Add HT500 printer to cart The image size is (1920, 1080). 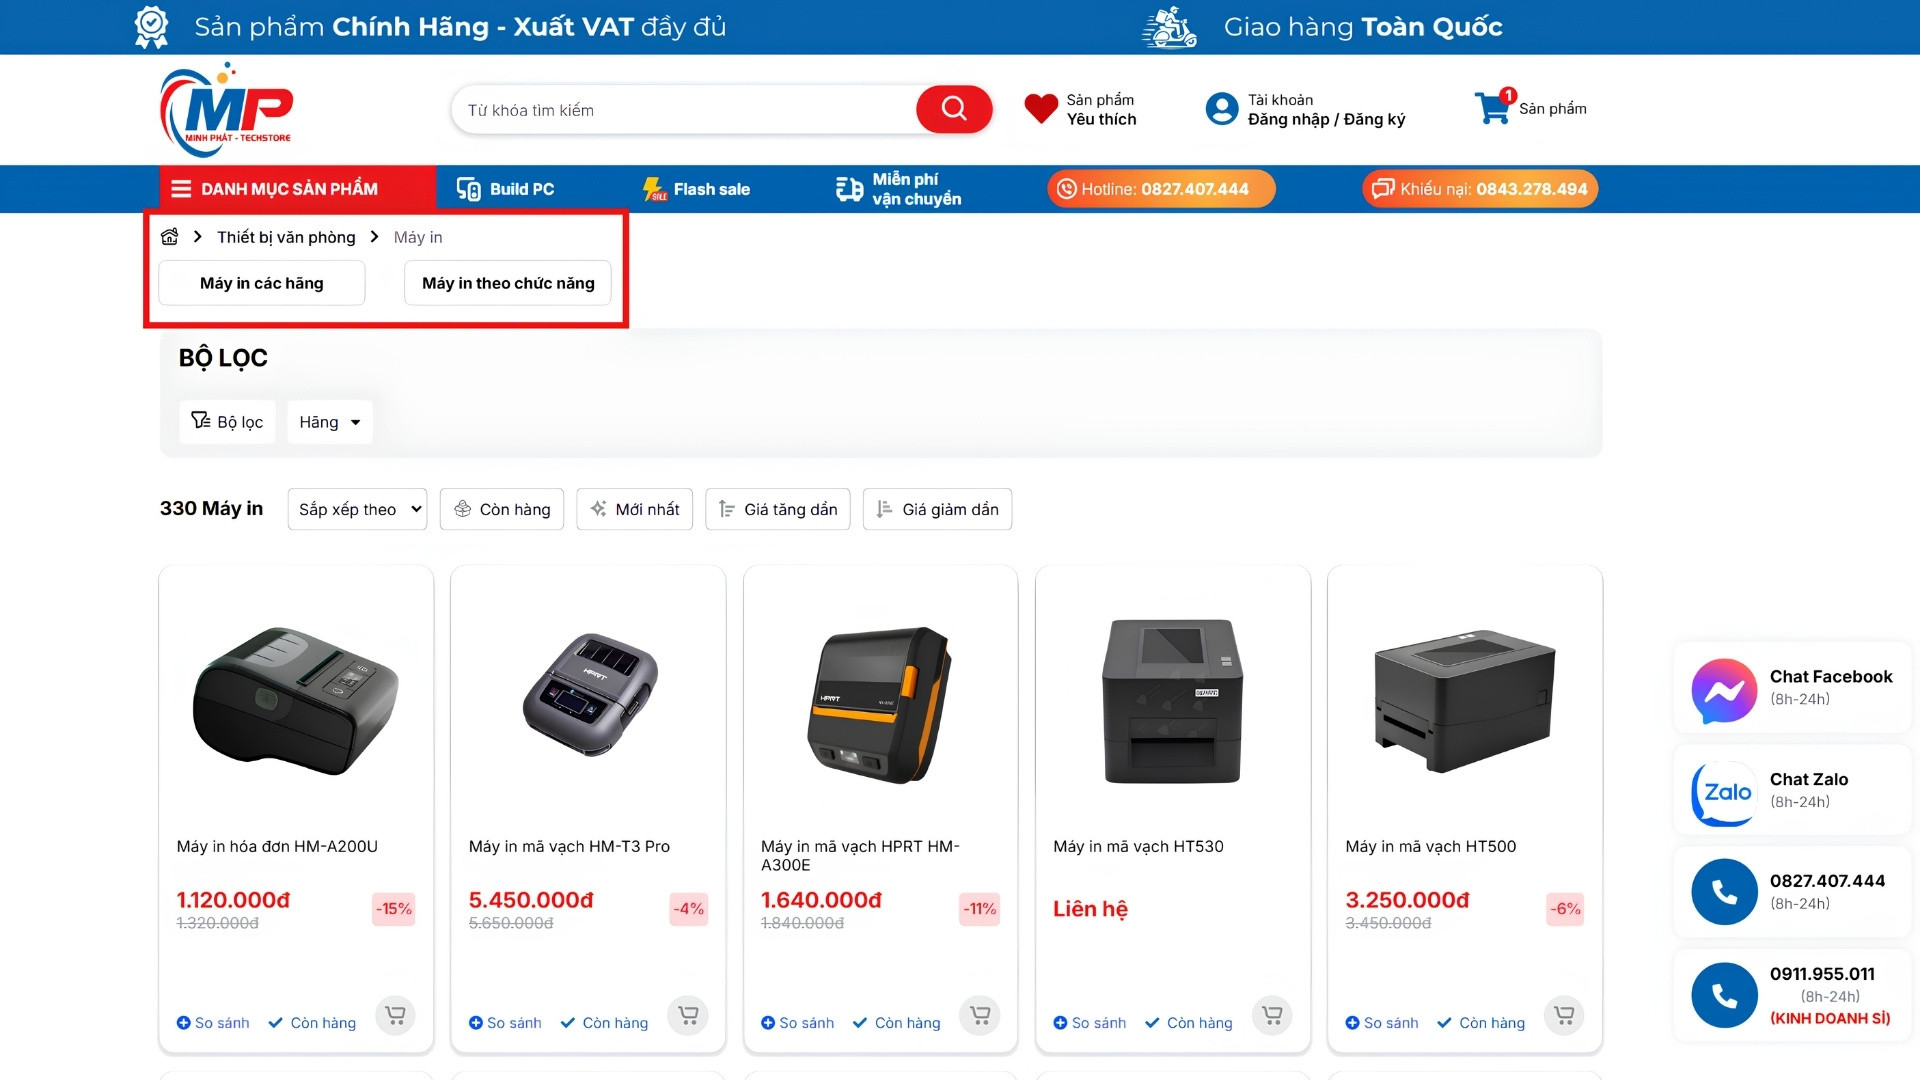[1564, 1015]
